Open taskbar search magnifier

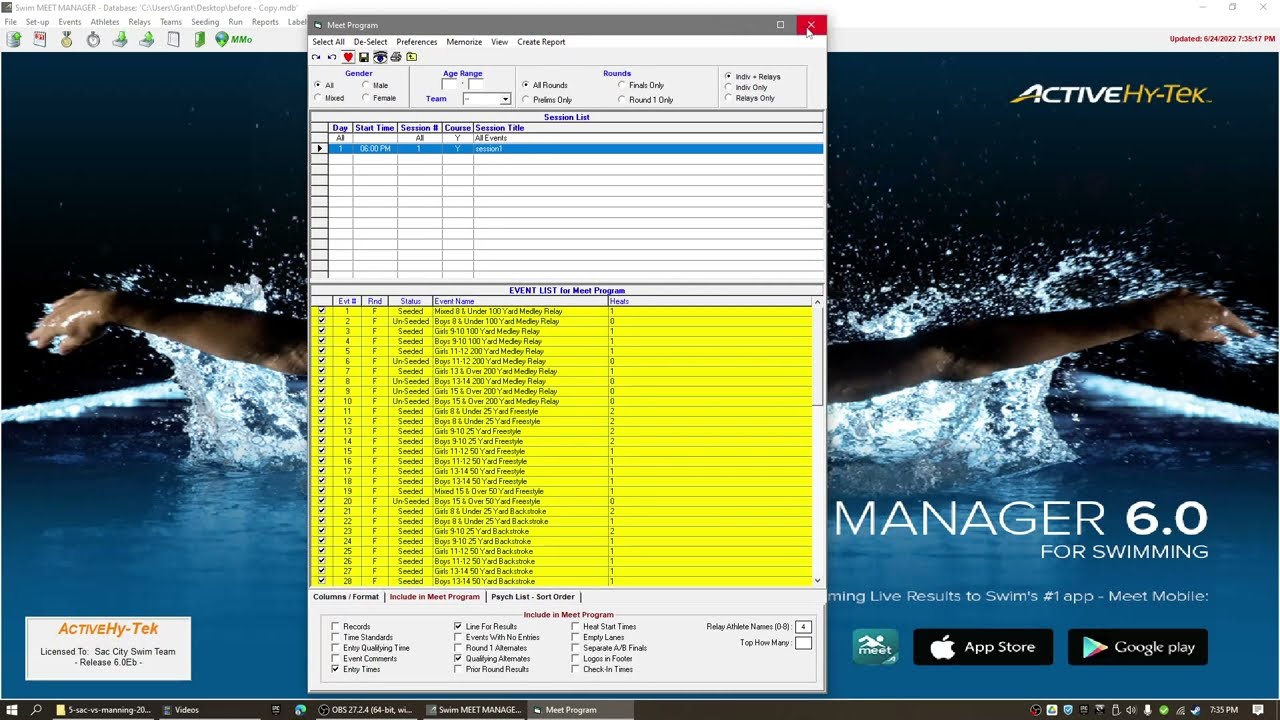(37, 710)
